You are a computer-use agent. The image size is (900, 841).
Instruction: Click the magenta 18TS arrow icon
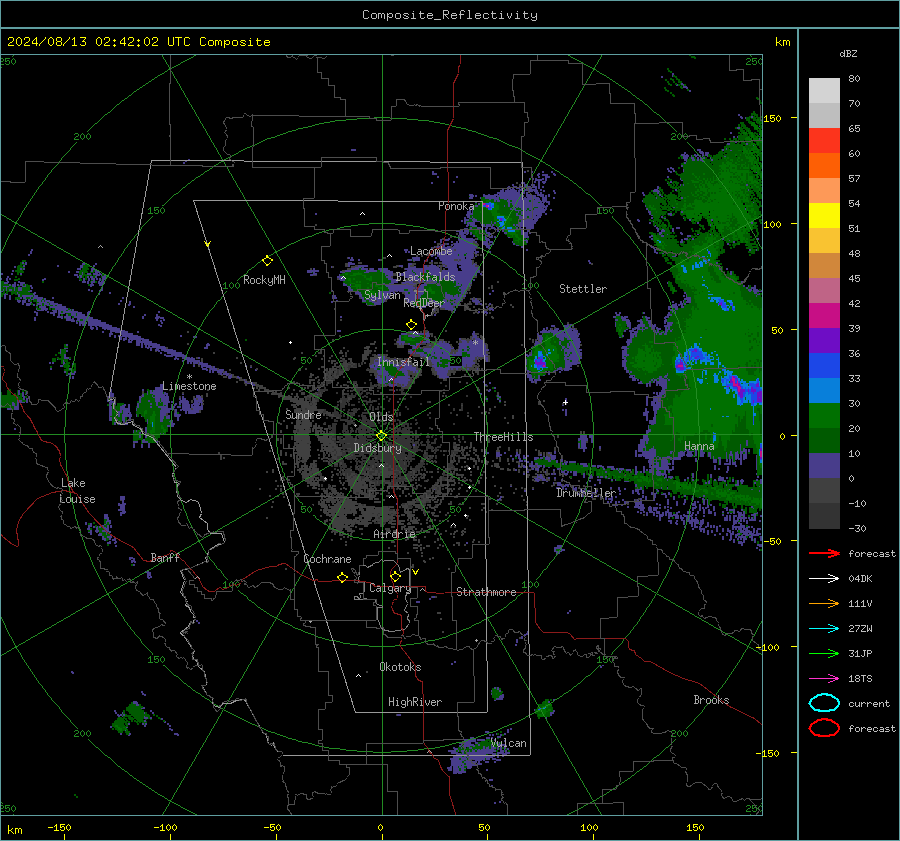click(824, 679)
